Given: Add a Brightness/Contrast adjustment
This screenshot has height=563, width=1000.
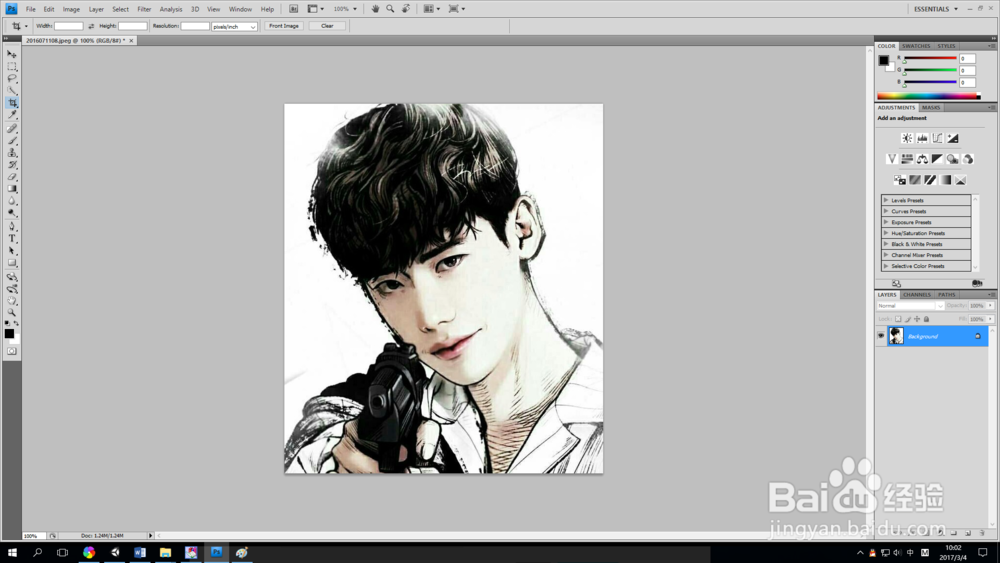Looking at the screenshot, I should point(907,138).
